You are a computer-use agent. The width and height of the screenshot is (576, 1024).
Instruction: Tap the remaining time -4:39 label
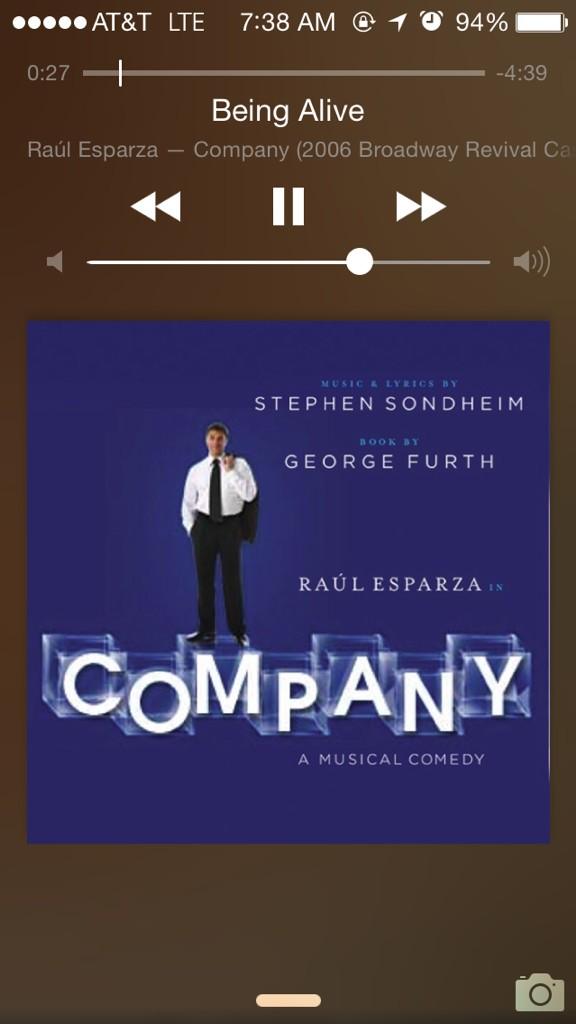[x=521, y=72]
